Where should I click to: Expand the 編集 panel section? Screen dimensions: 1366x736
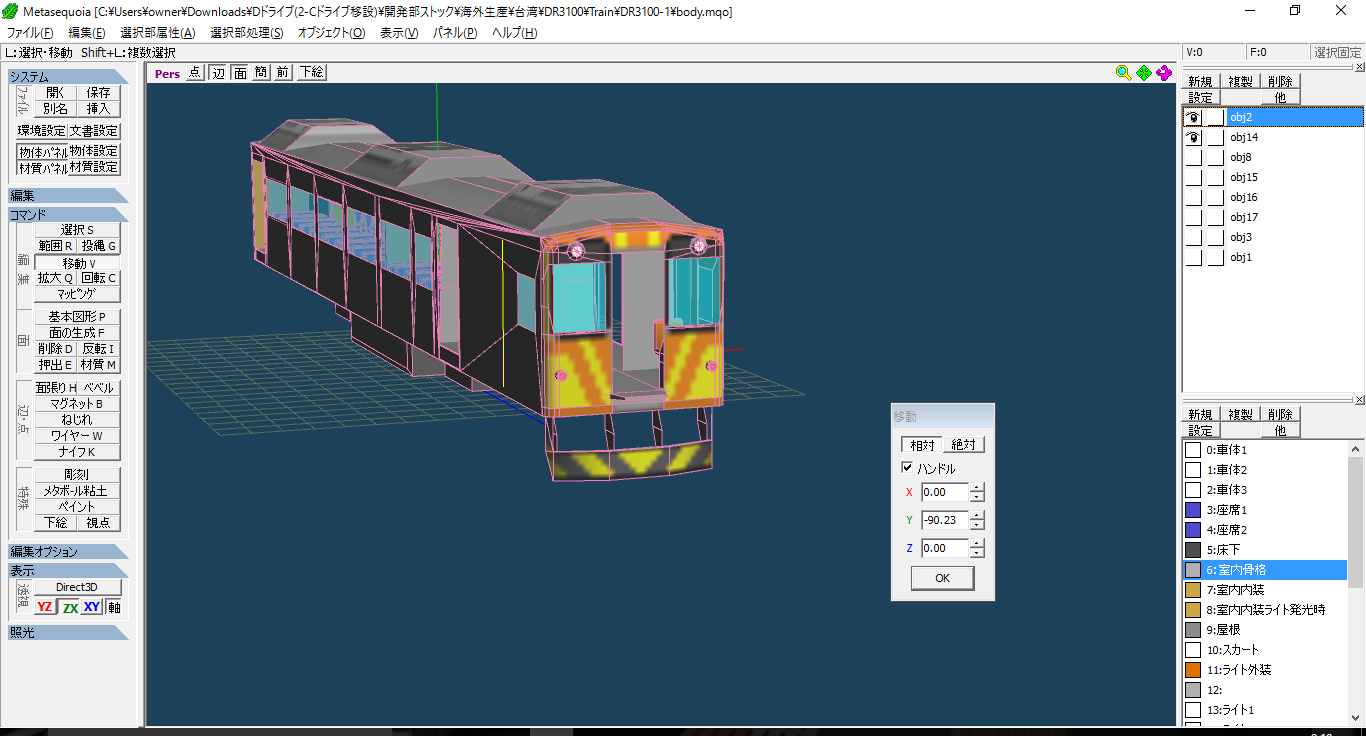point(68,196)
